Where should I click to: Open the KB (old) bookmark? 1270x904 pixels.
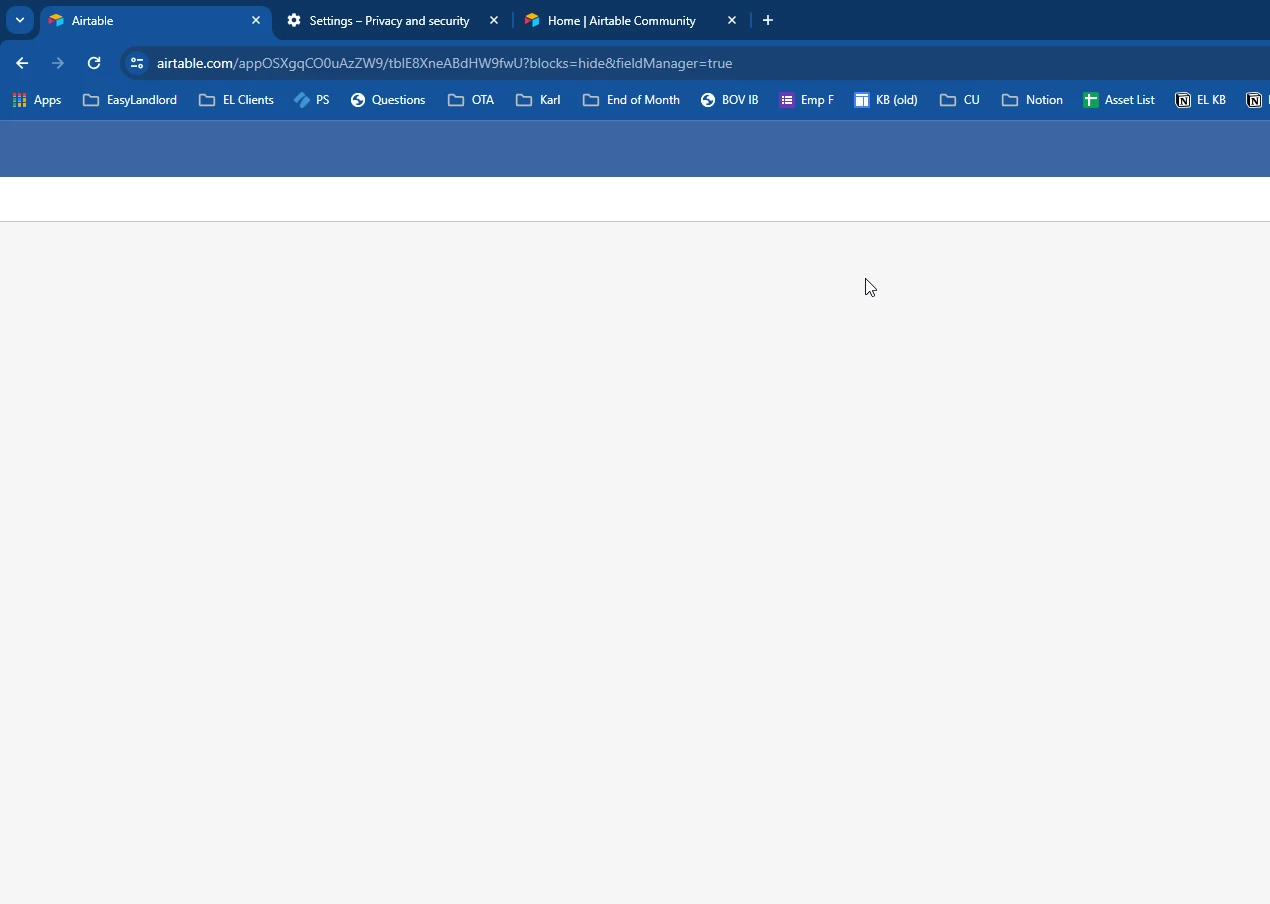886,100
